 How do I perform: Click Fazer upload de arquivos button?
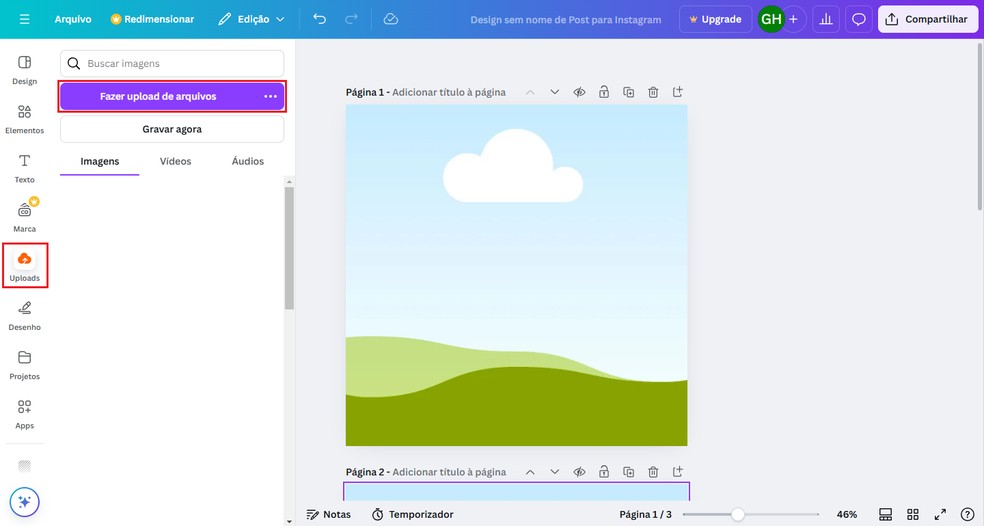click(x=158, y=97)
